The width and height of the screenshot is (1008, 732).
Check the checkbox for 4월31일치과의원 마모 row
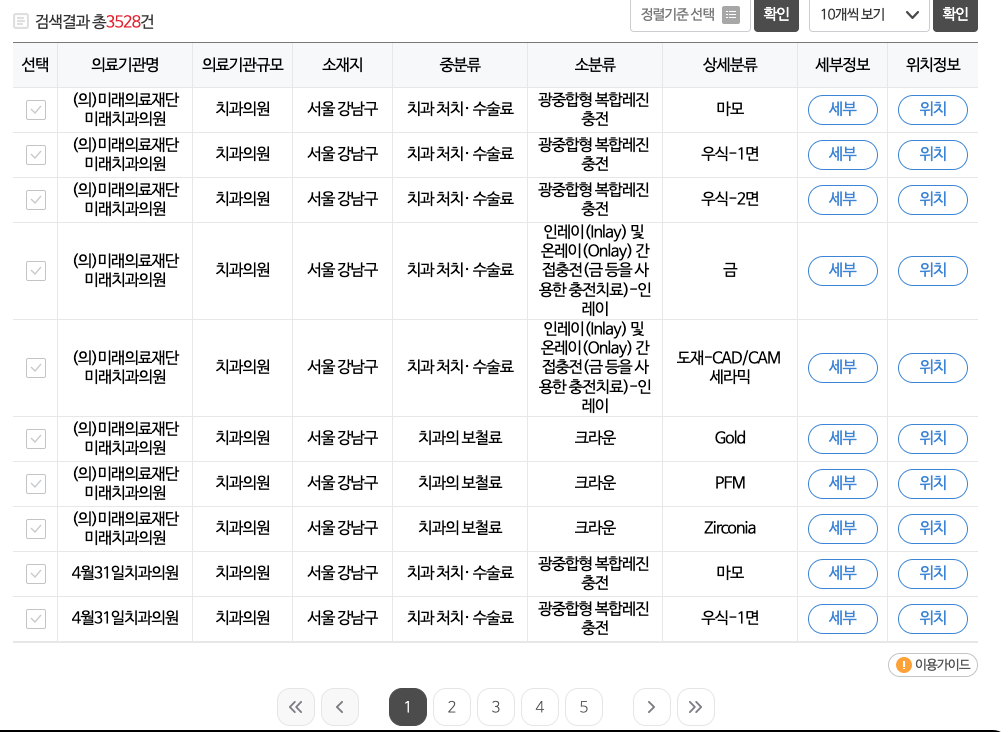35,573
